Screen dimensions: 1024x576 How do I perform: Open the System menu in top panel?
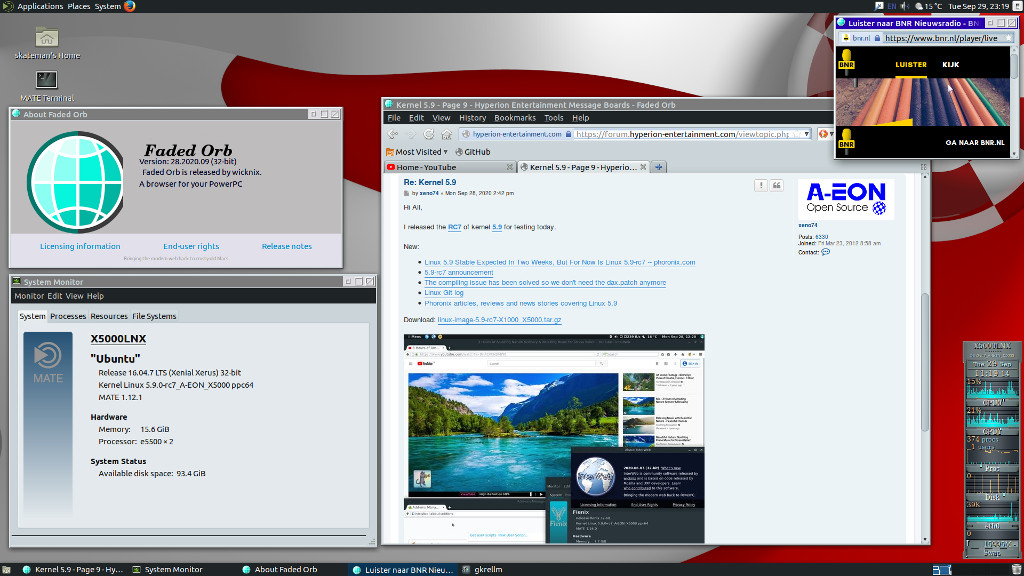[x=108, y=6]
